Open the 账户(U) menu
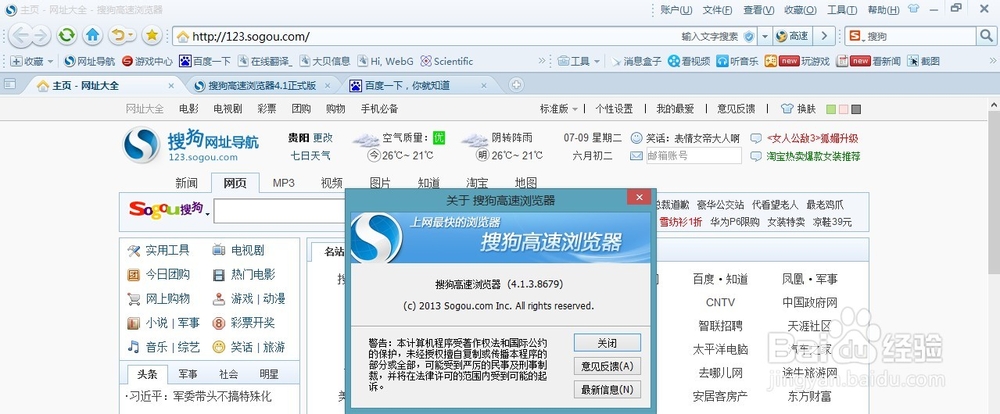1000x414 pixels. pyautogui.click(x=676, y=10)
